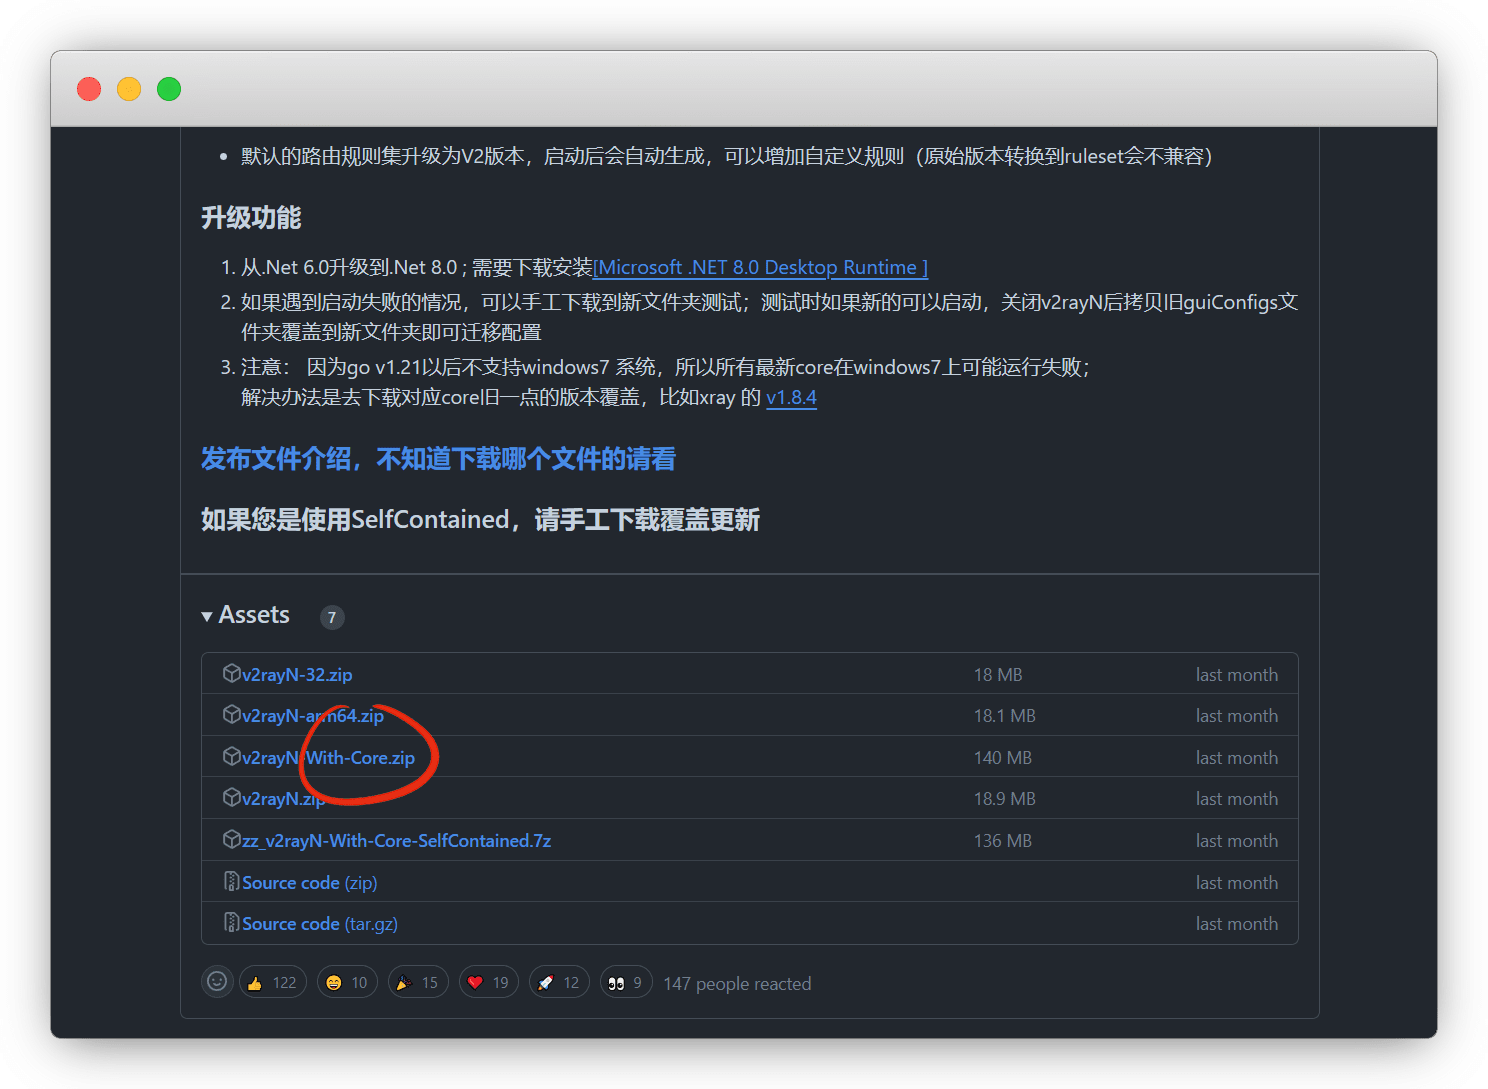Click the 140 MB size value
The height and width of the screenshot is (1089, 1488).
[x=1002, y=758]
